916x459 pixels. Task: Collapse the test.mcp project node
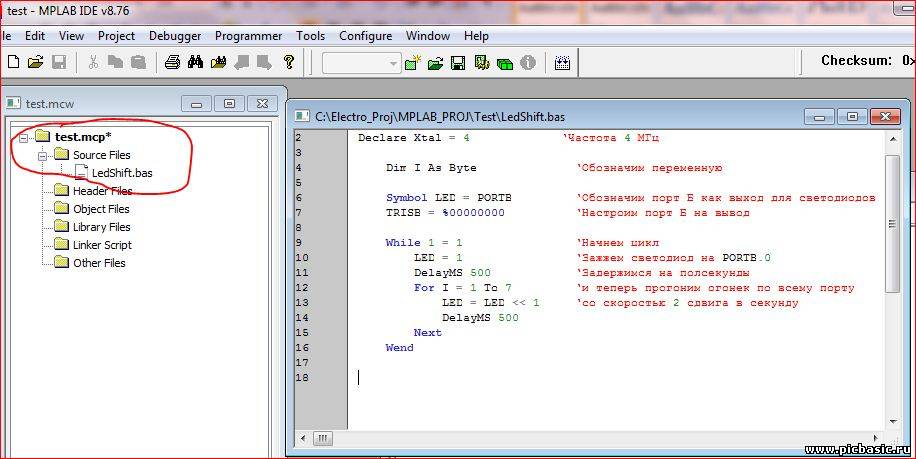point(23,137)
